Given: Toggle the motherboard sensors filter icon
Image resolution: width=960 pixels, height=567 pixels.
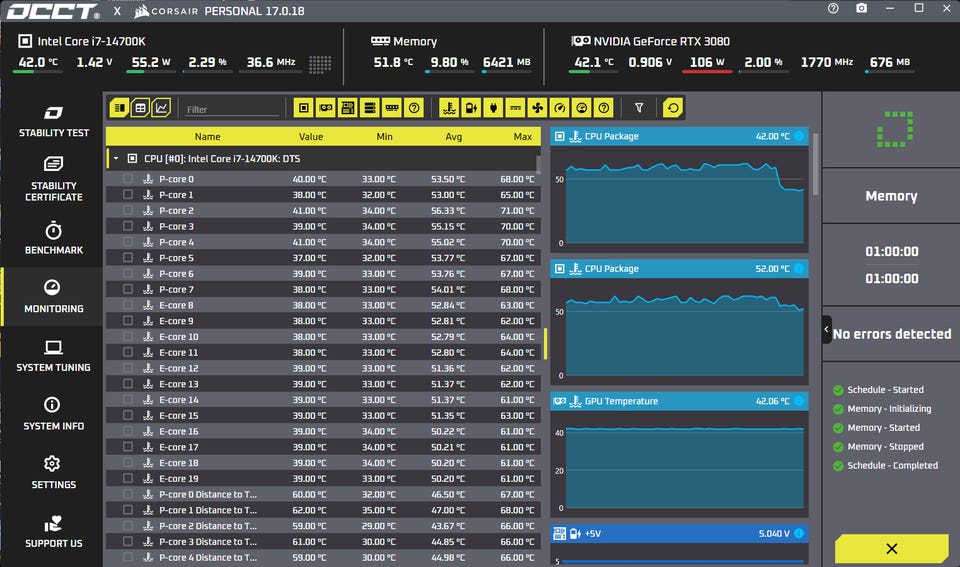Looking at the screenshot, I should [348, 108].
